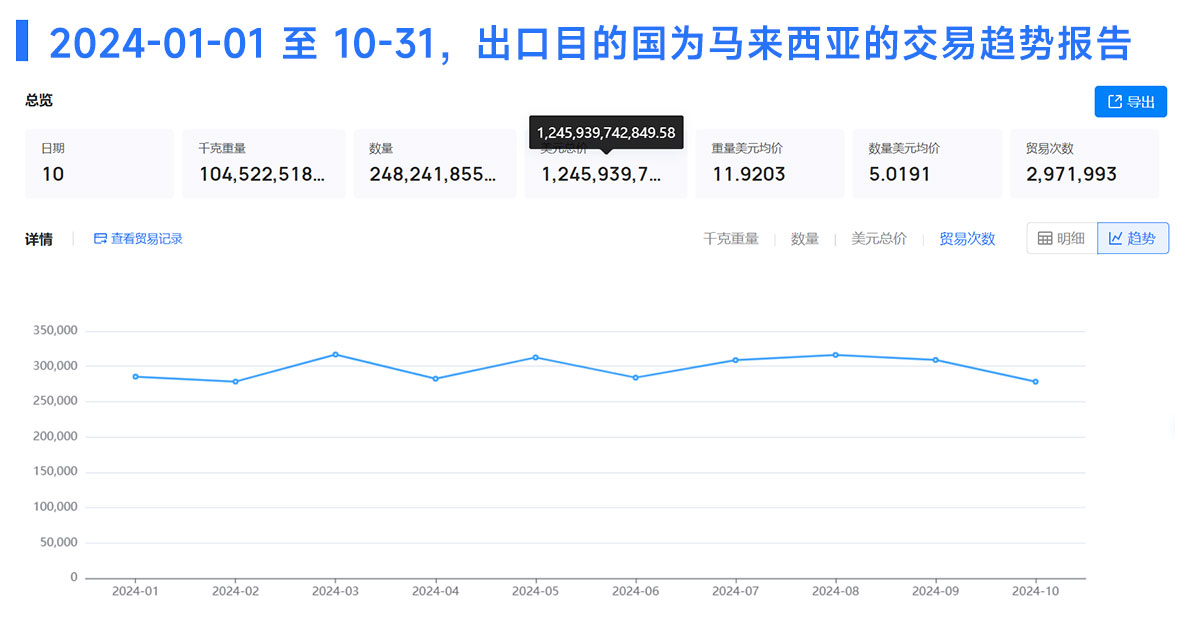Click the y-axis label 200,000

(x=55, y=437)
